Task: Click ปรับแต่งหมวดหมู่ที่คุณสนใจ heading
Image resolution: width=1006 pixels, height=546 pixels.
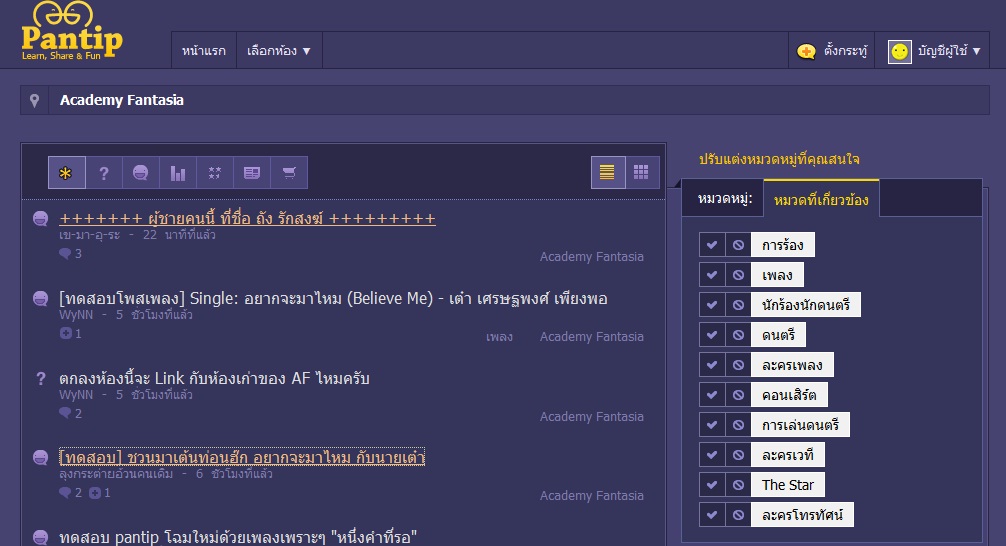Action: [779, 159]
